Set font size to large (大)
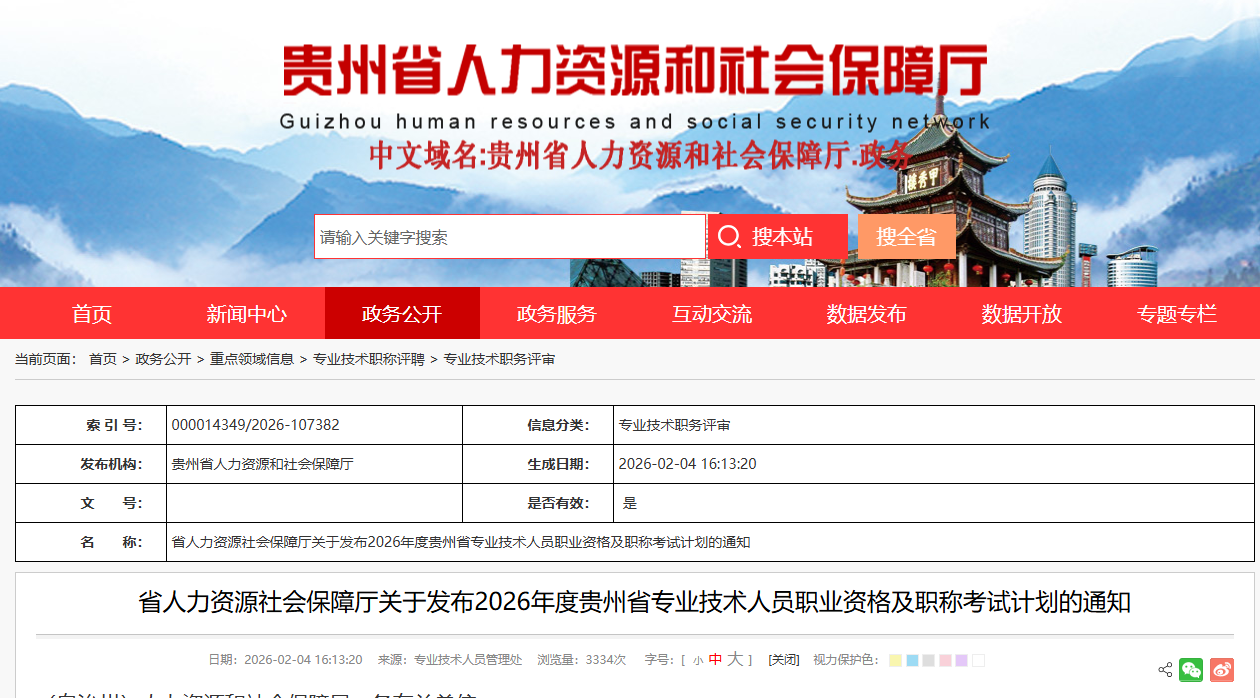The image size is (1260, 698). (x=734, y=659)
